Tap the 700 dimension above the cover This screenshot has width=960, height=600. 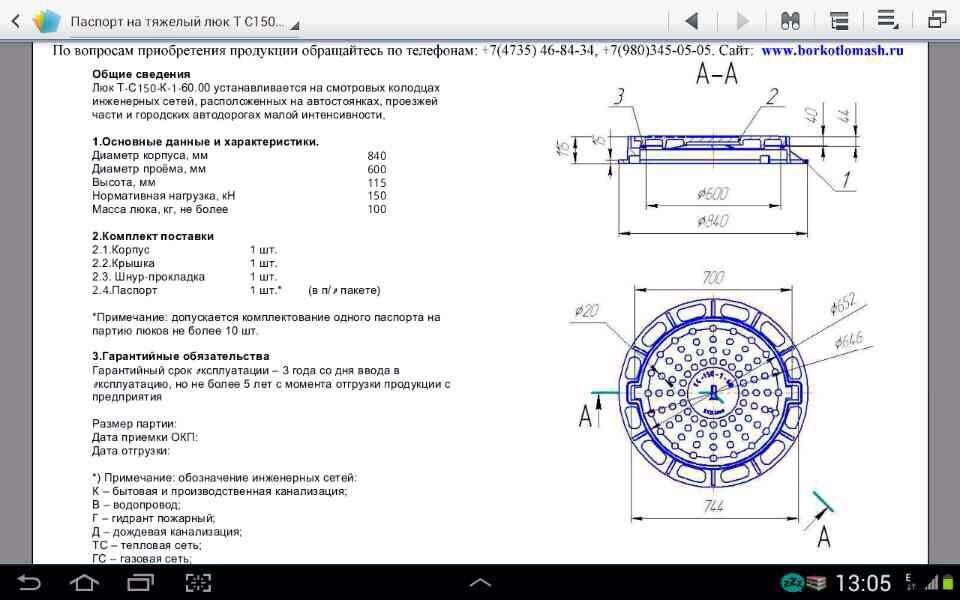[713, 277]
